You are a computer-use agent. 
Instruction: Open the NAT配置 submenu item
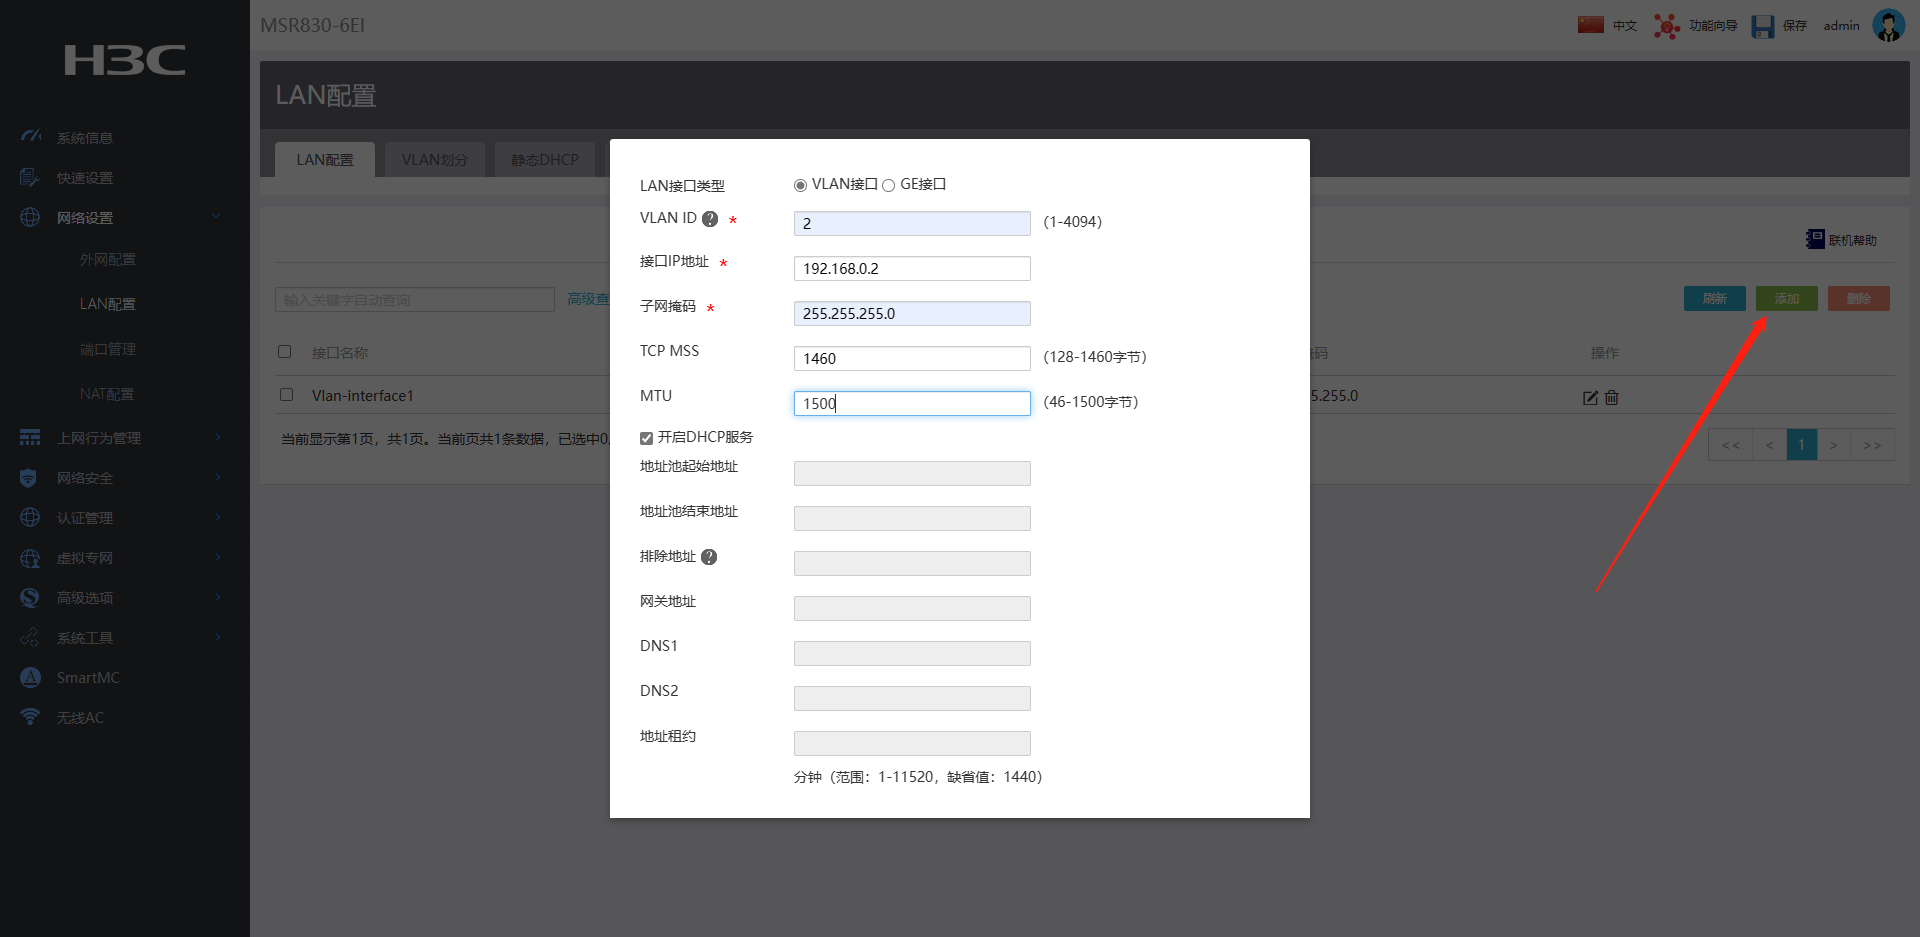(x=107, y=394)
